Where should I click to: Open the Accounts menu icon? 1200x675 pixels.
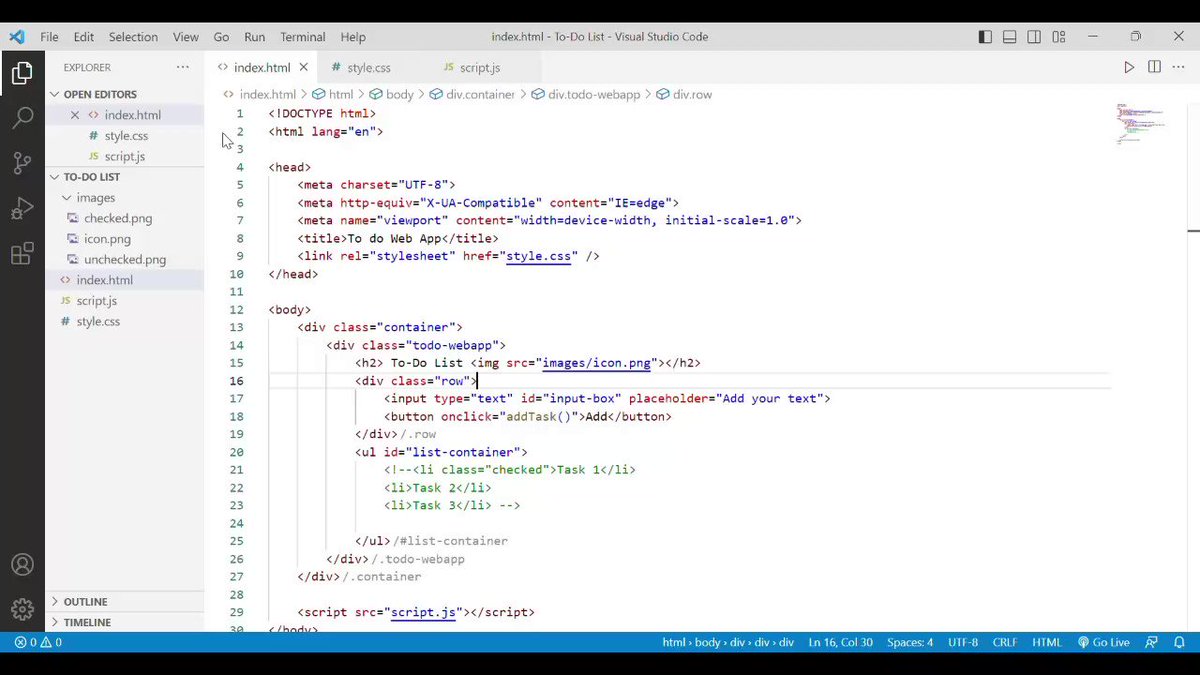pyautogui.click(x=22, y=565)
